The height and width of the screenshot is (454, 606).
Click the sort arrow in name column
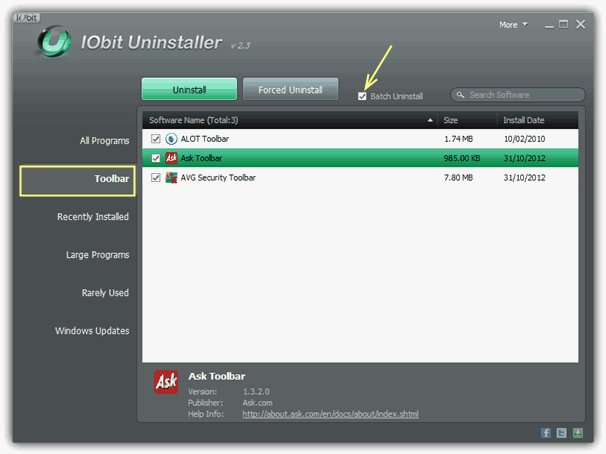[430, 120]
